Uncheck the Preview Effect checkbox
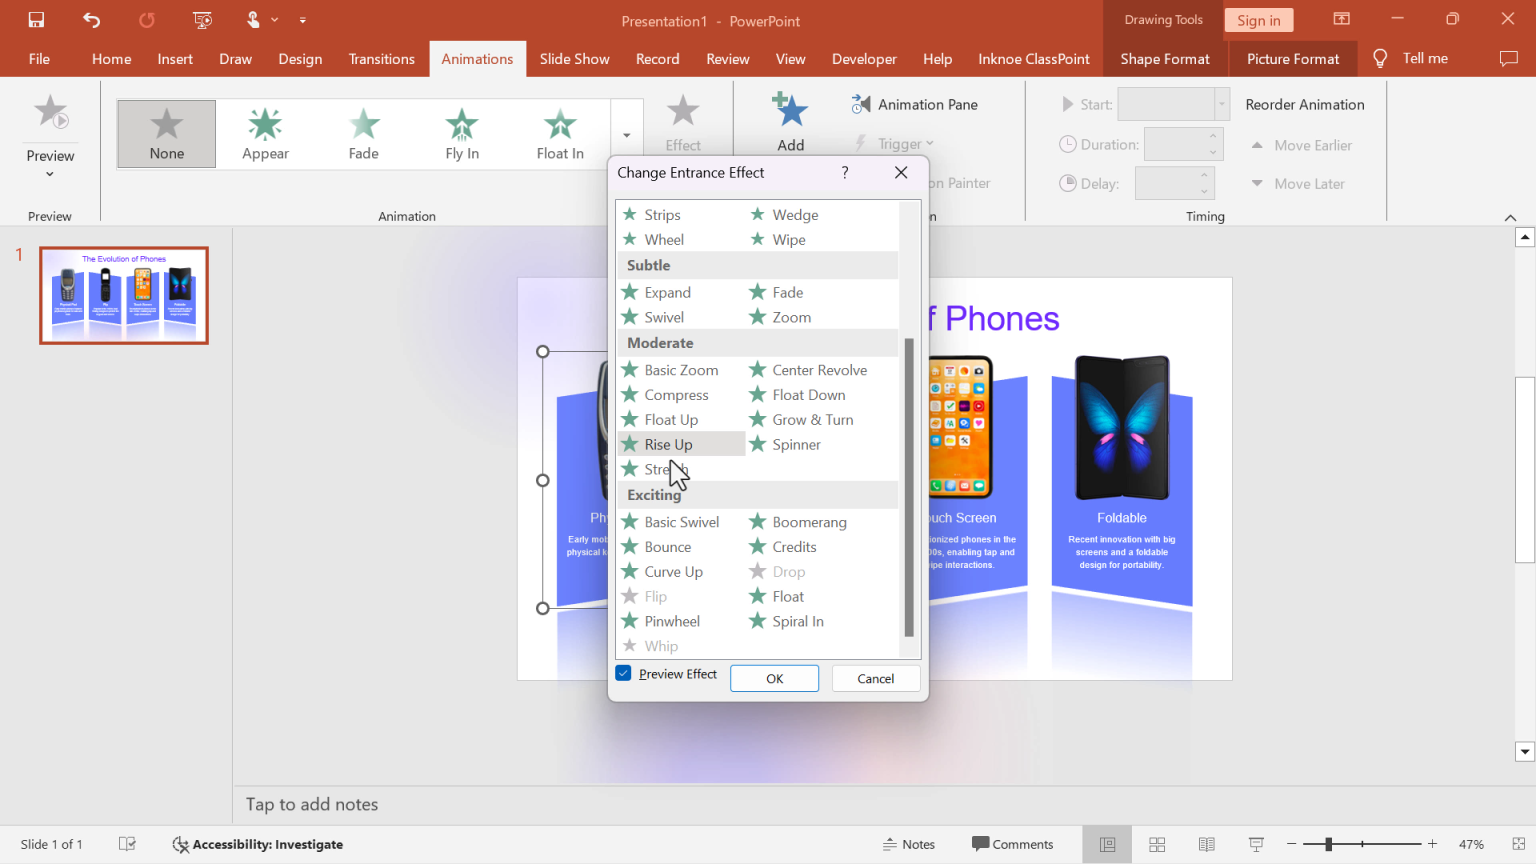 623,673
